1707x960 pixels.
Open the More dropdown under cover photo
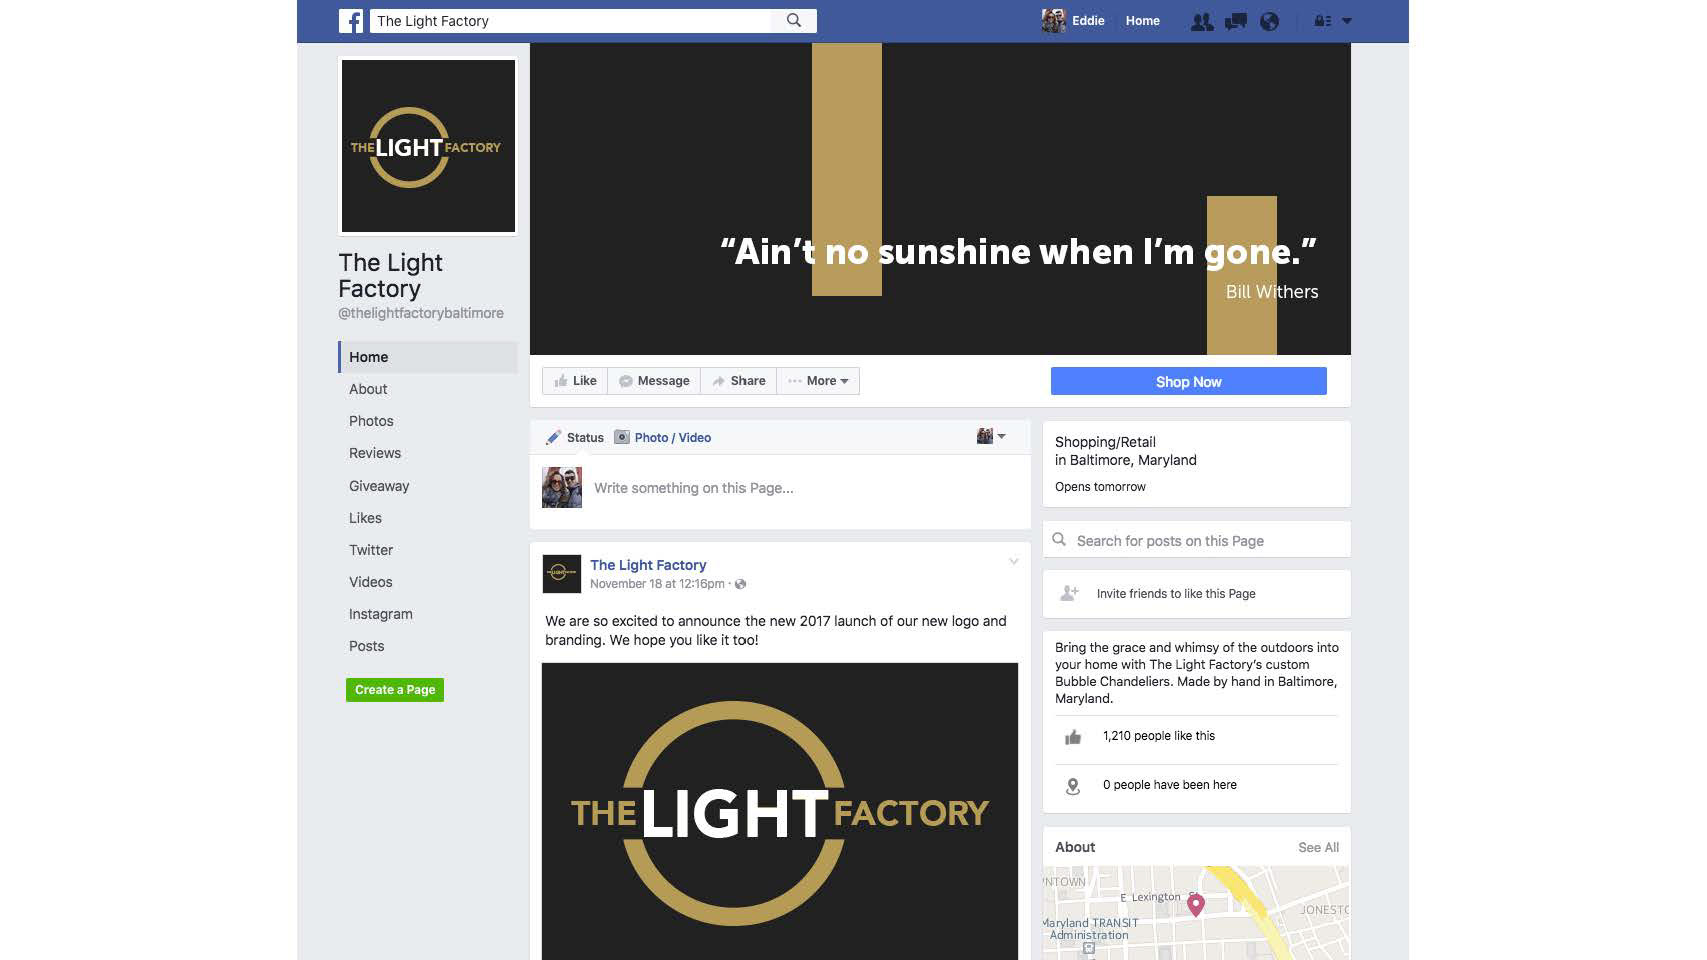tap(818, 381)
